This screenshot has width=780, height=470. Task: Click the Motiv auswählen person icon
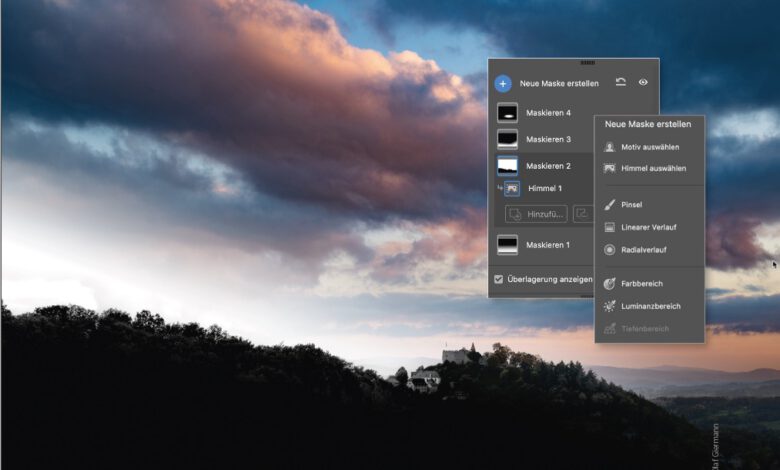point(609,147)
